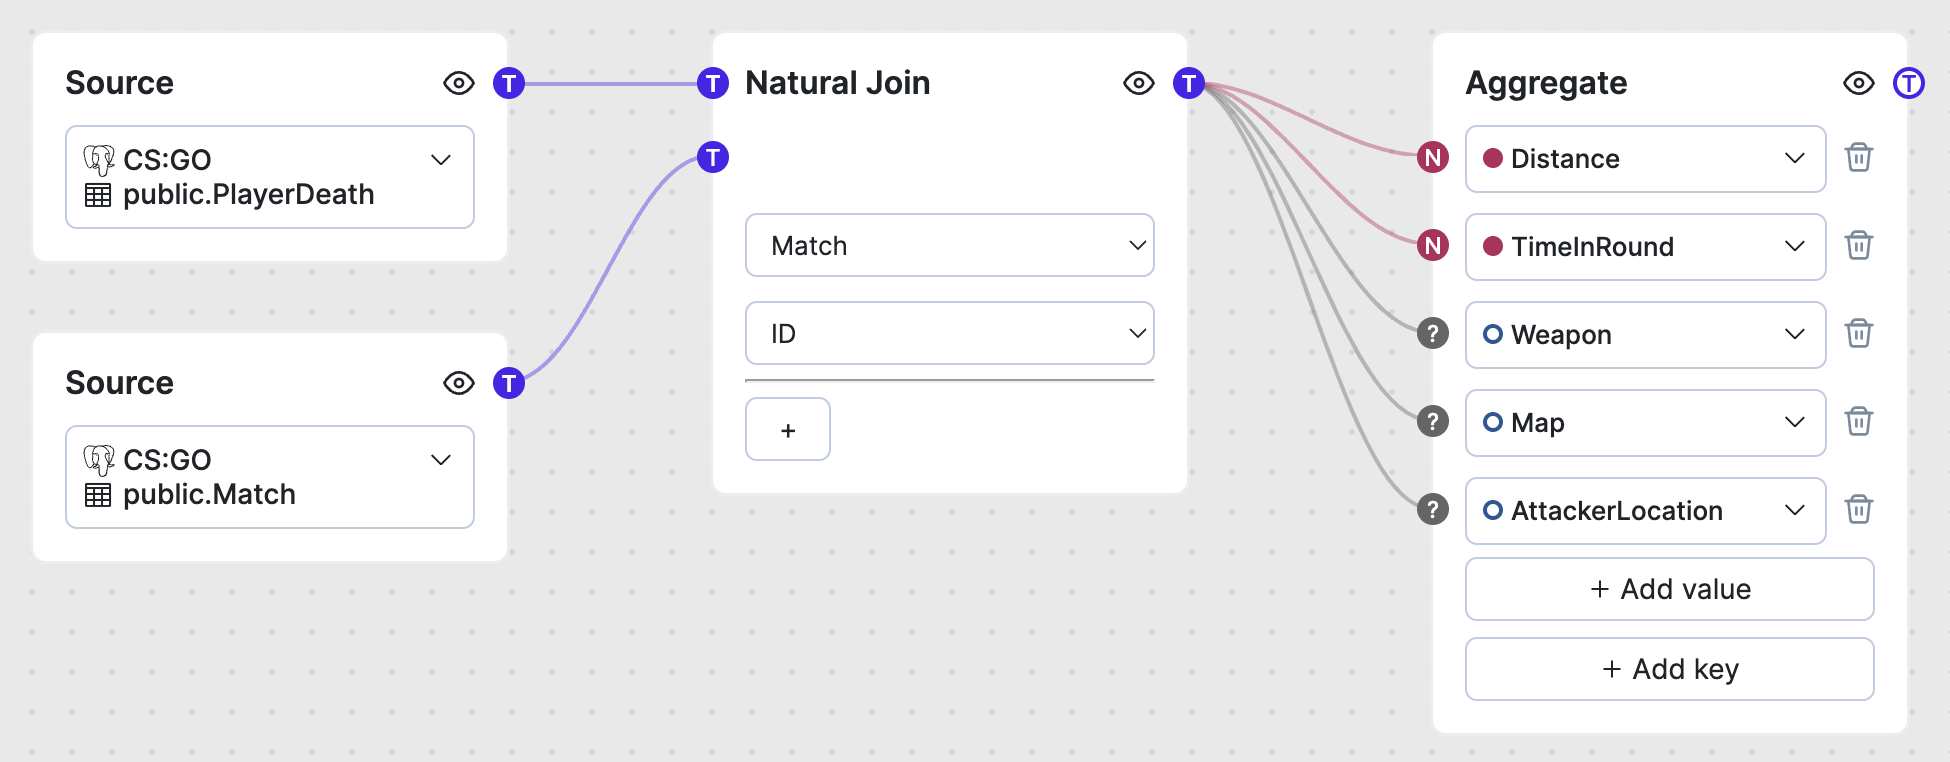1950x762 pixels.
Task: Open the public.Match source table dropdown
Action: pos(270,477)
